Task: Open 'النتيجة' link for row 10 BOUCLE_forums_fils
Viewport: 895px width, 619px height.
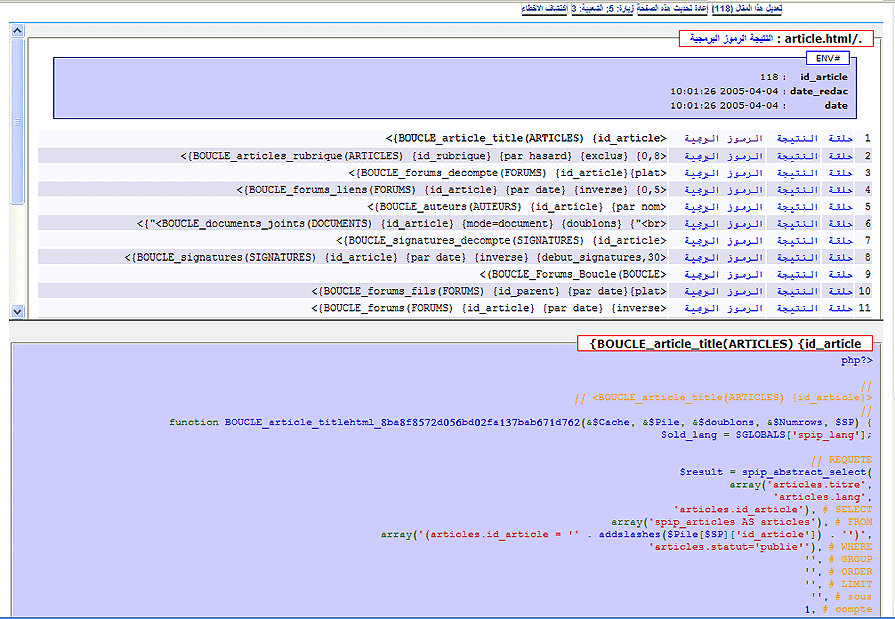Action: pyautogui.click(x=797, y=292)
